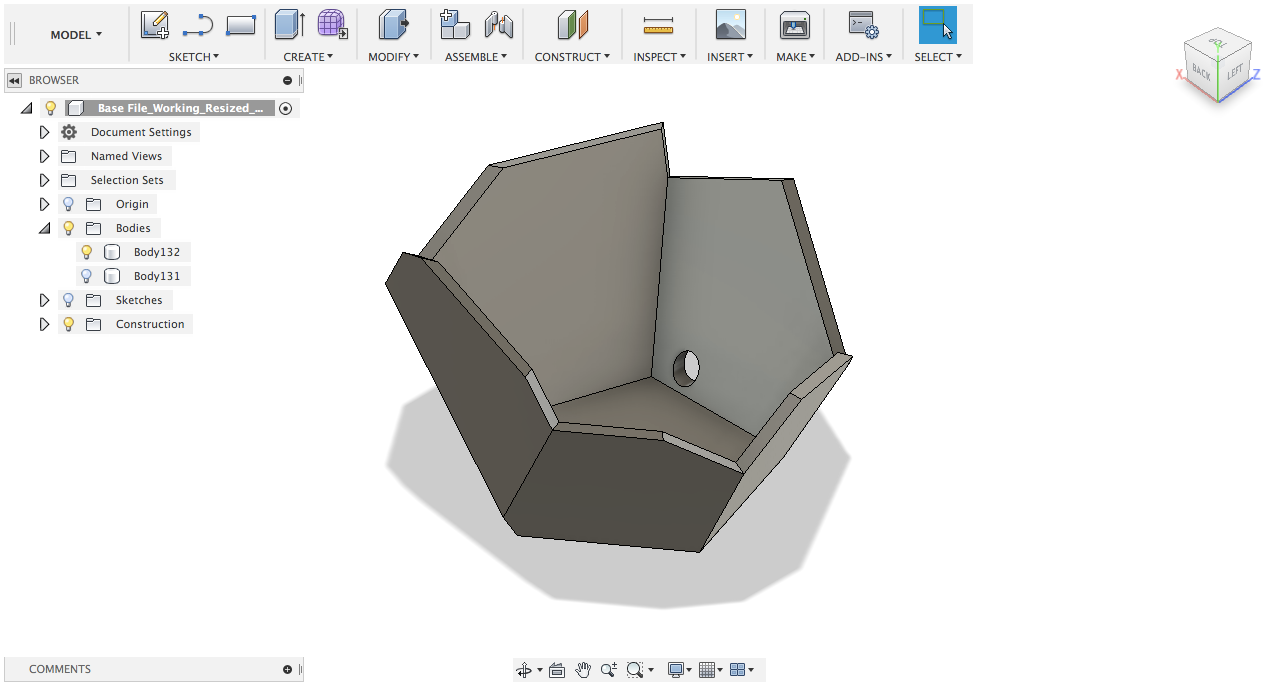Collapse the Browser panel with double arrows
Screen dimensions: 1280x686
tap(14, 80)
